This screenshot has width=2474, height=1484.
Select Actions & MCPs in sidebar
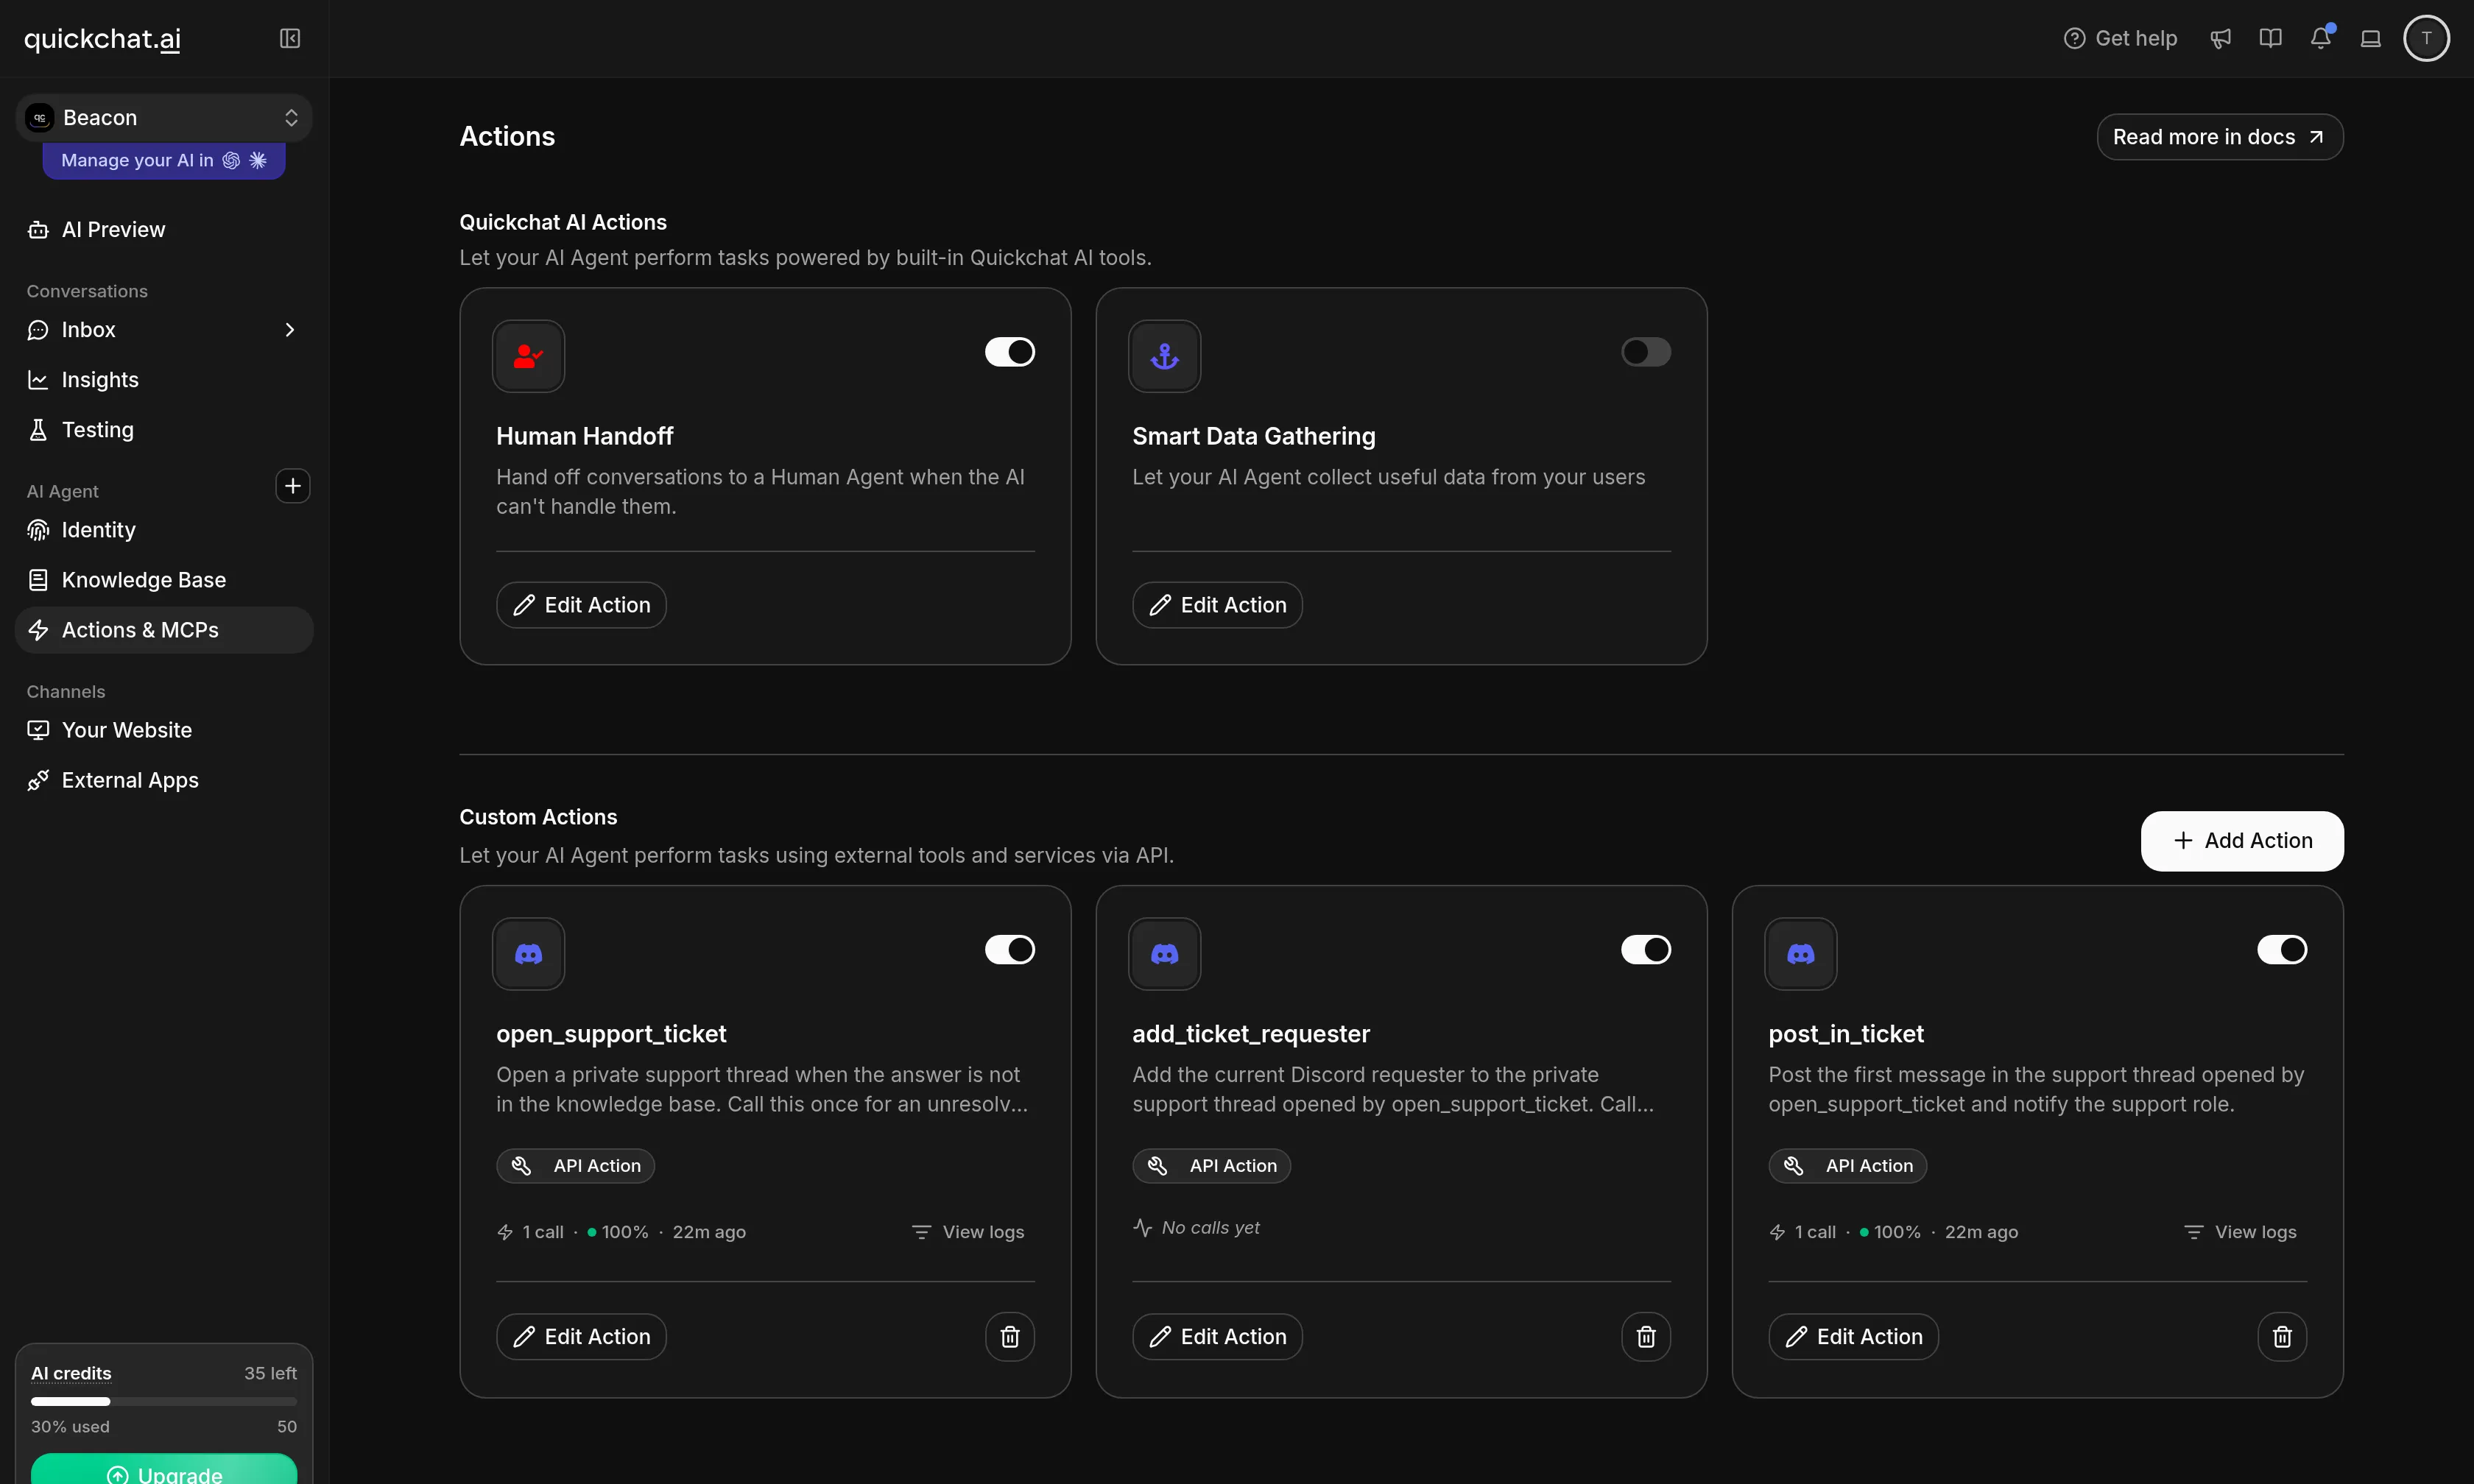click(x=164, y=630)
